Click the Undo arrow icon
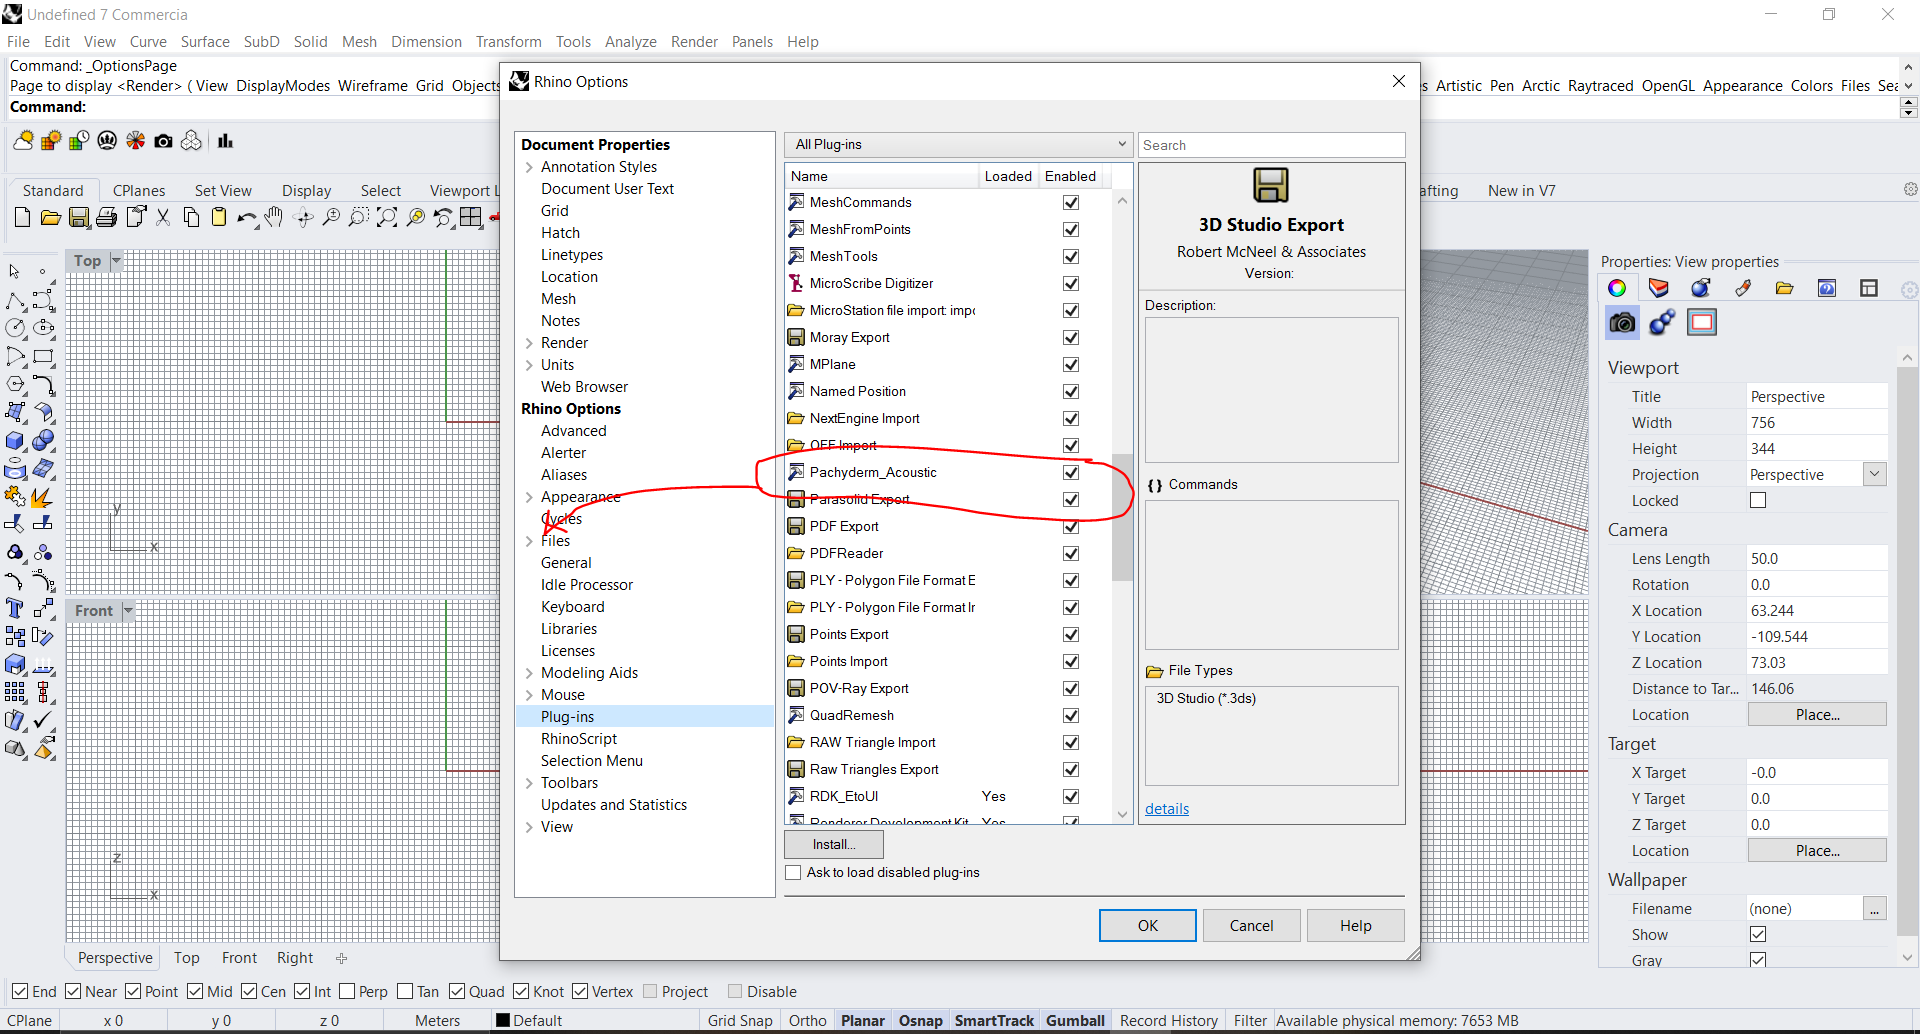This screenshot has width=1920, height=1034. (x=247, y=217)
